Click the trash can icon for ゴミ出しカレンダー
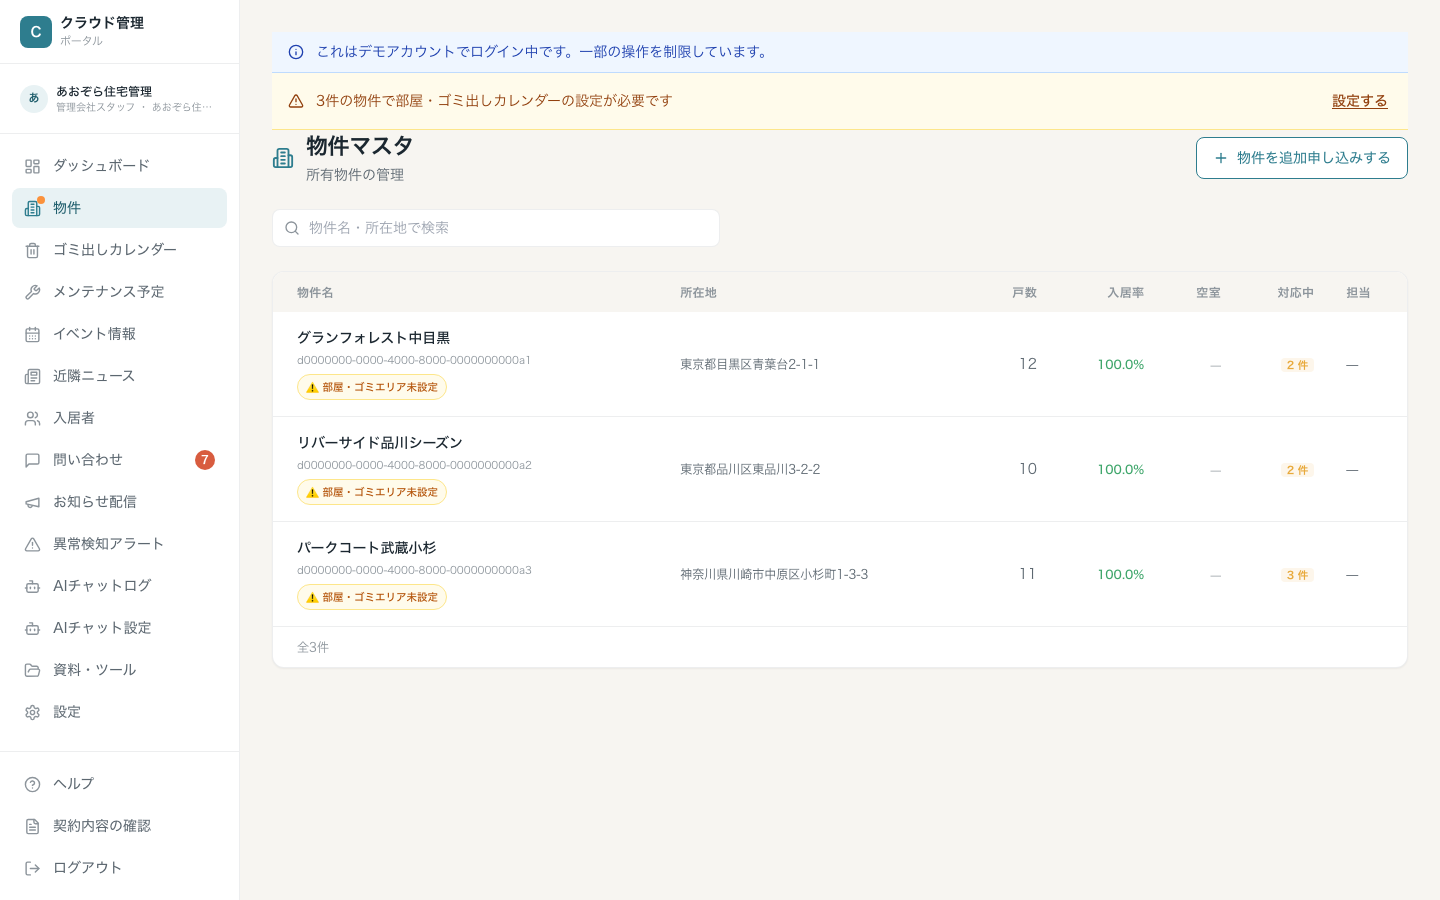 [x=32, y=250]
